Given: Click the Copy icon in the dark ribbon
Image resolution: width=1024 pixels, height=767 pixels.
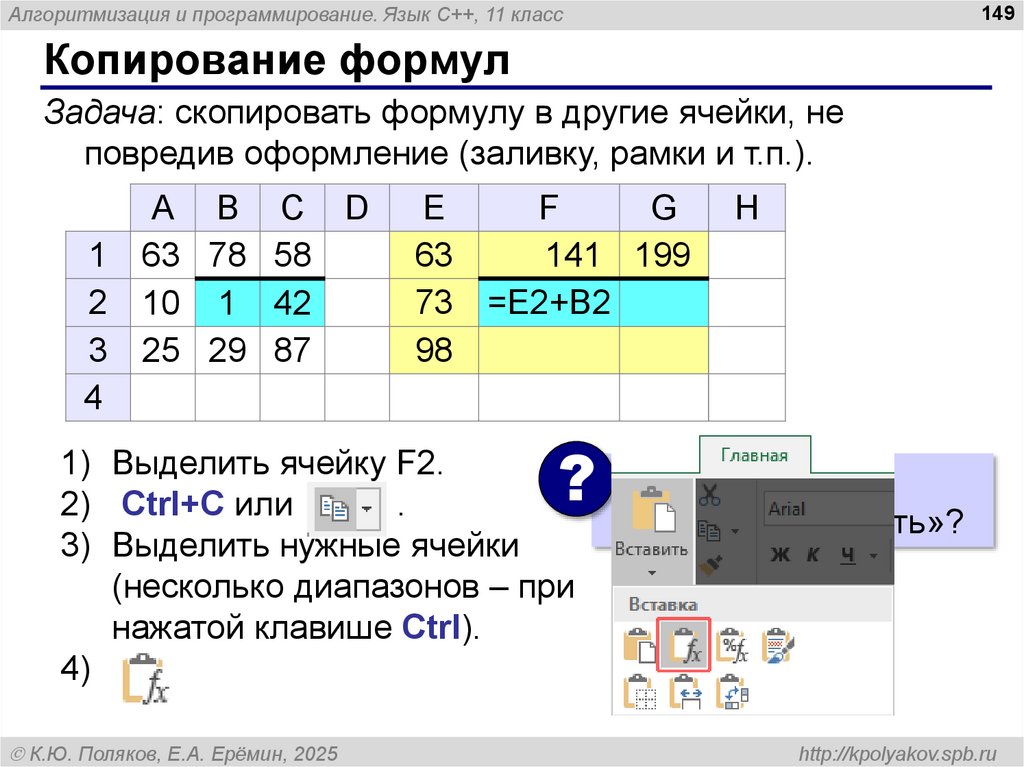Looking at the screenshot, I should pos(709,530).
